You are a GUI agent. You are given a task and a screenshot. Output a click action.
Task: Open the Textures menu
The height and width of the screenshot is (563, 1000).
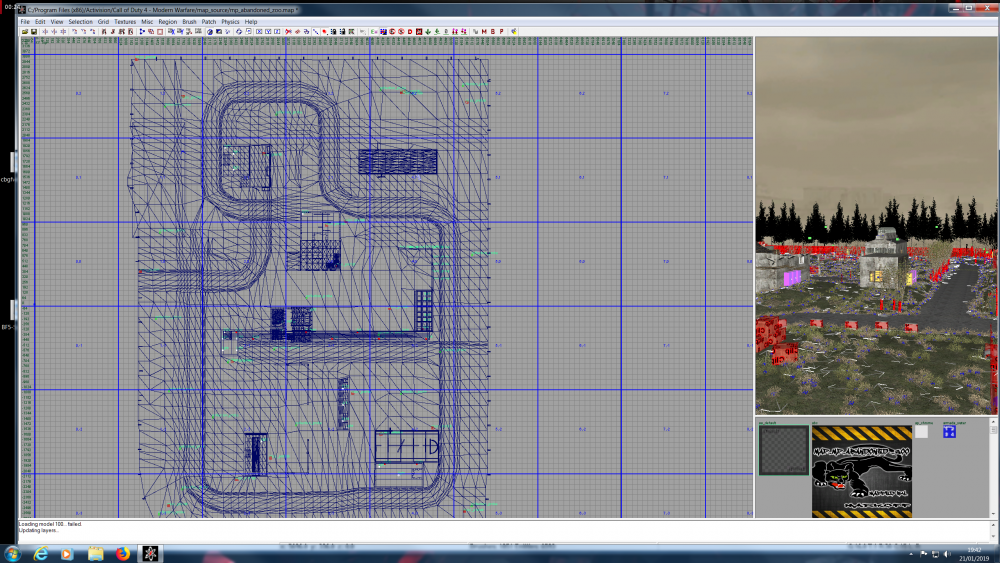tap(125, 21)
